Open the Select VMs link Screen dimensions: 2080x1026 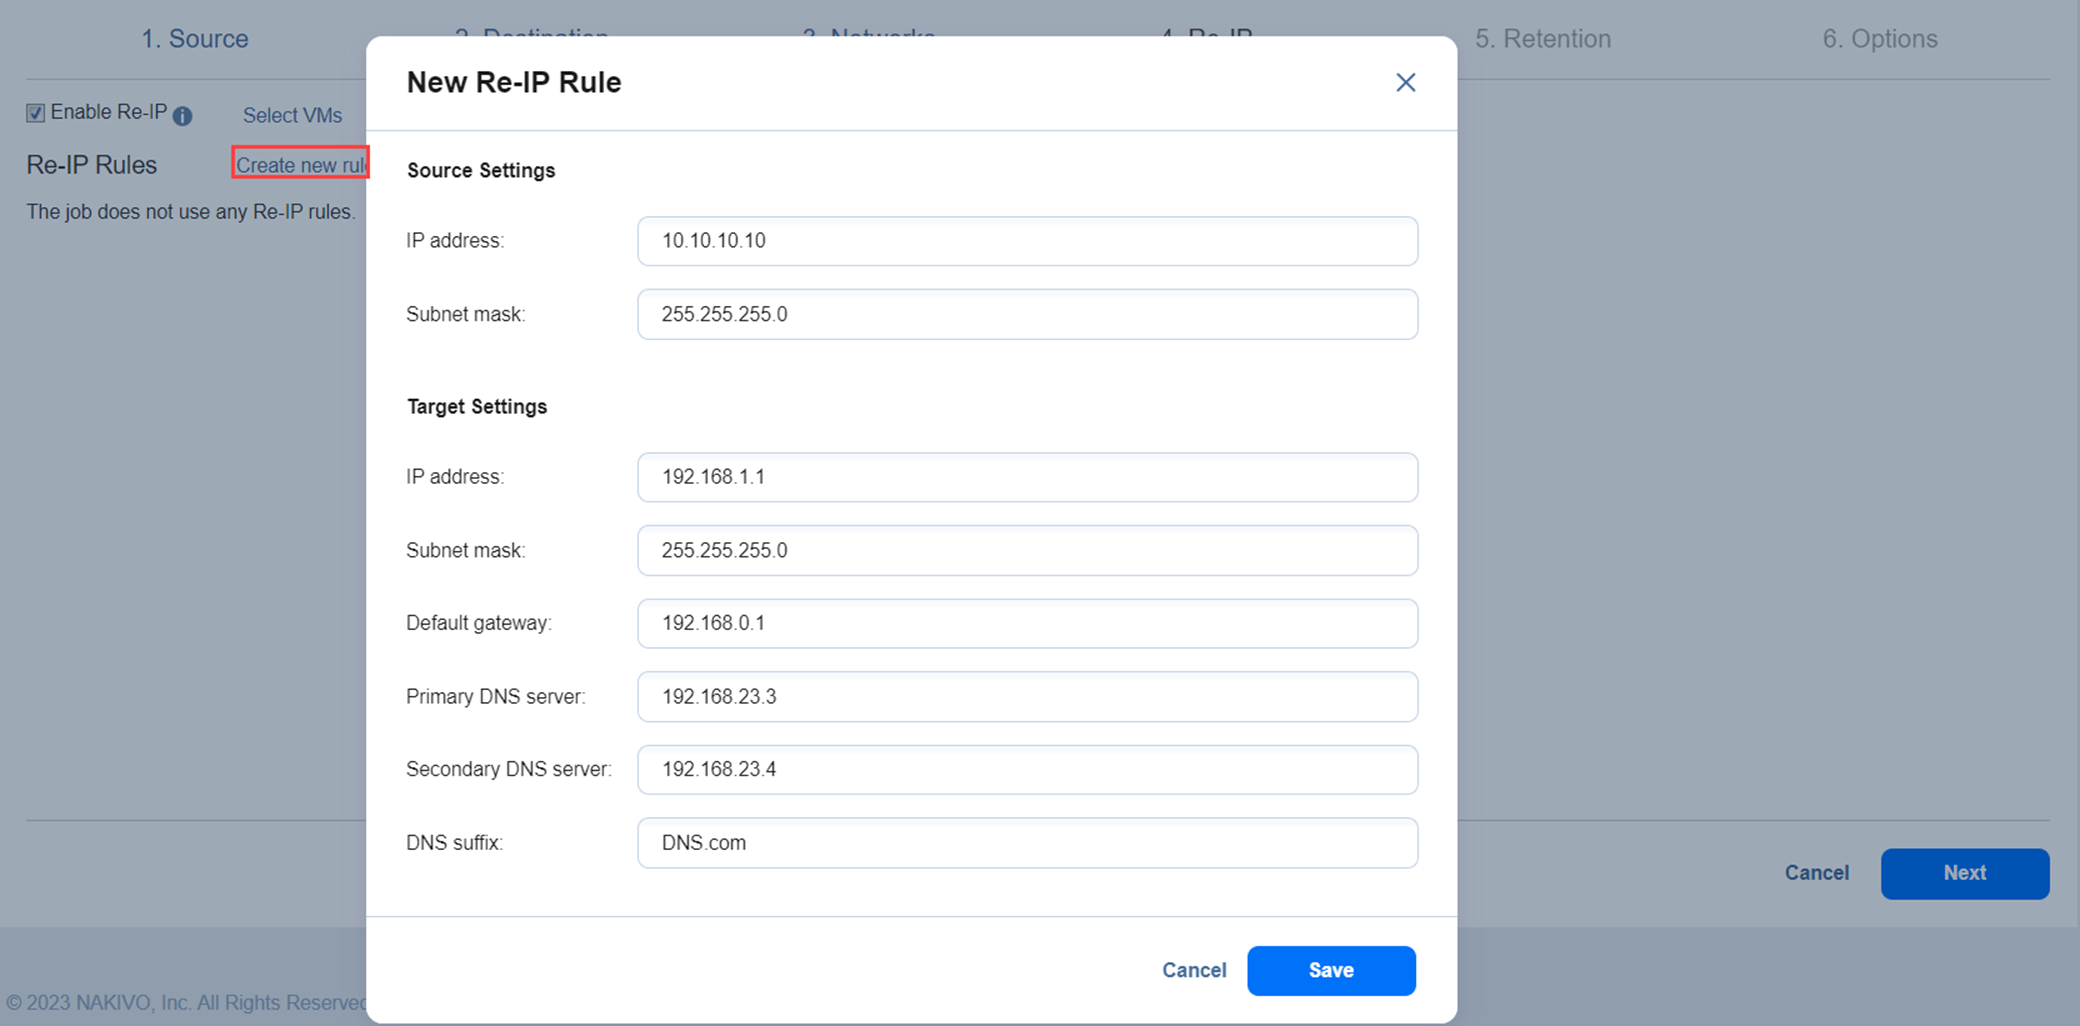(292, 115)
